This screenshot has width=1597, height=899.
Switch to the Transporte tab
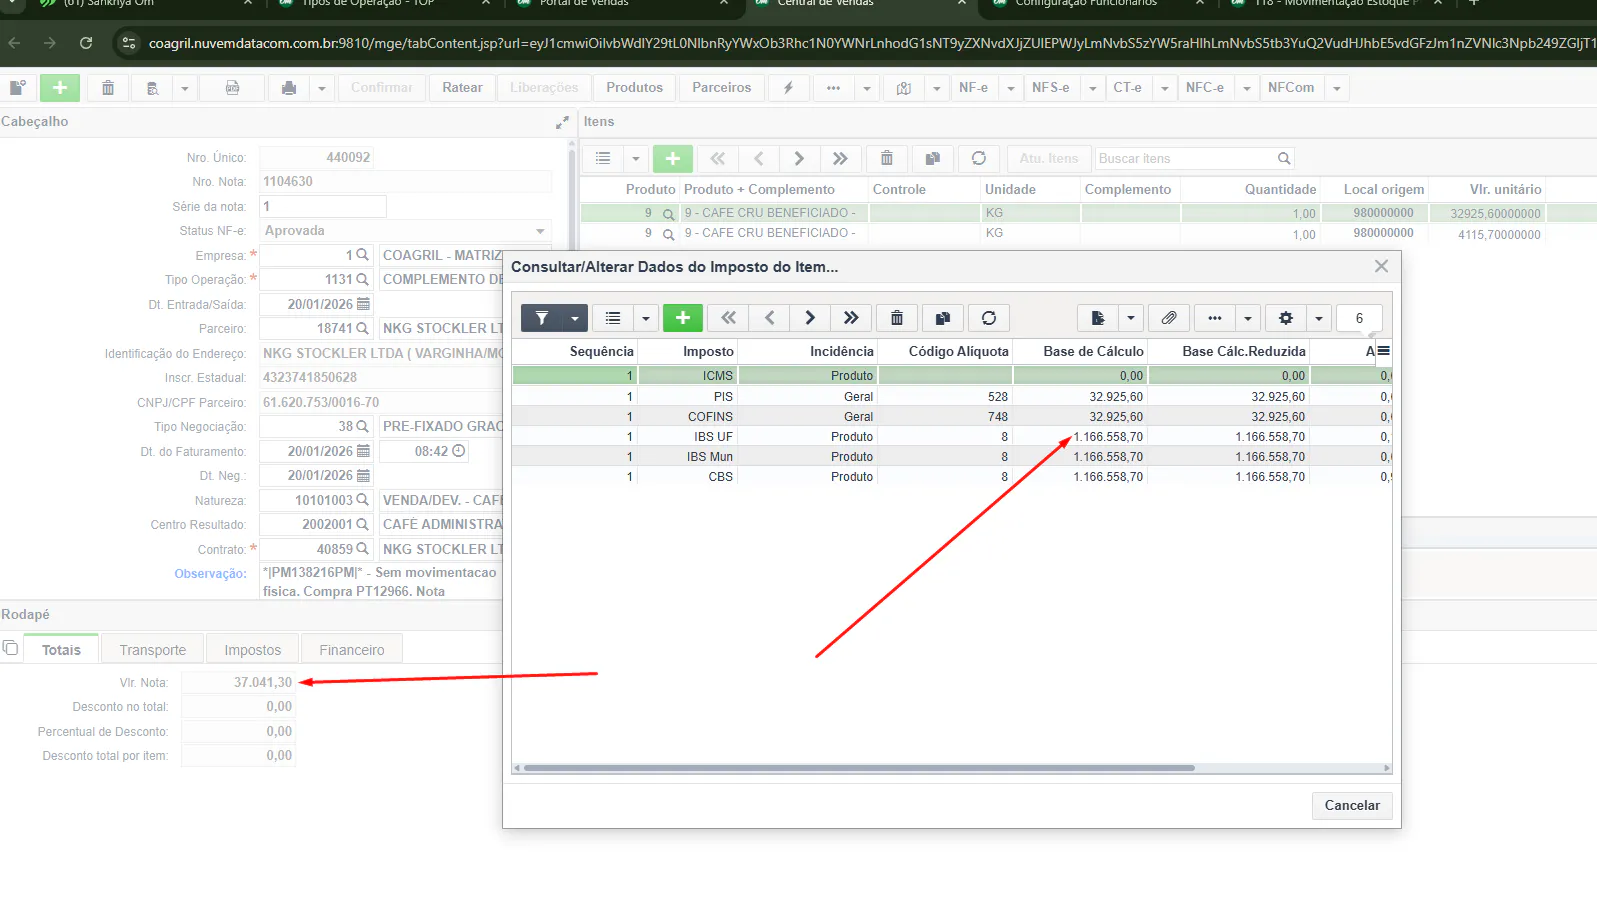153,650
